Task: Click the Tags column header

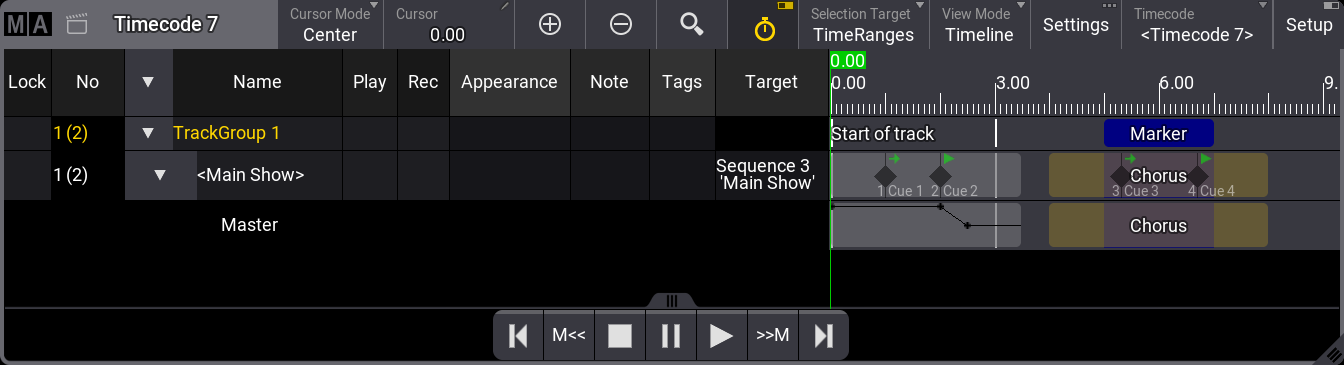Action: coord(682,82)
